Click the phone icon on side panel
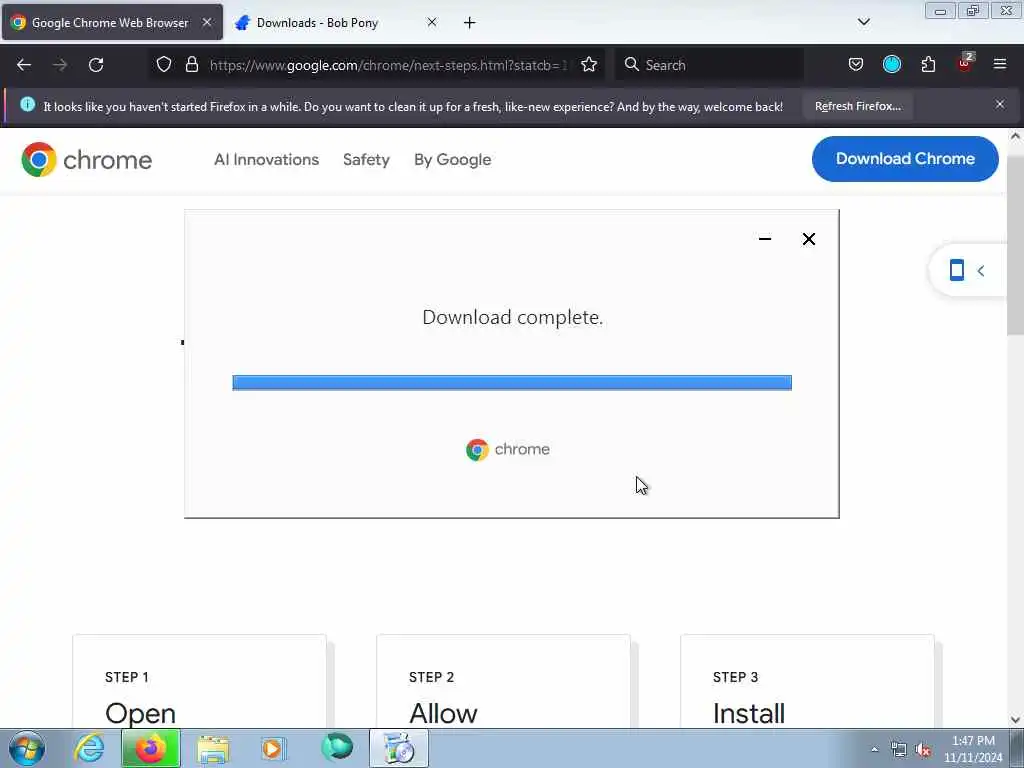 click(957, 270)
